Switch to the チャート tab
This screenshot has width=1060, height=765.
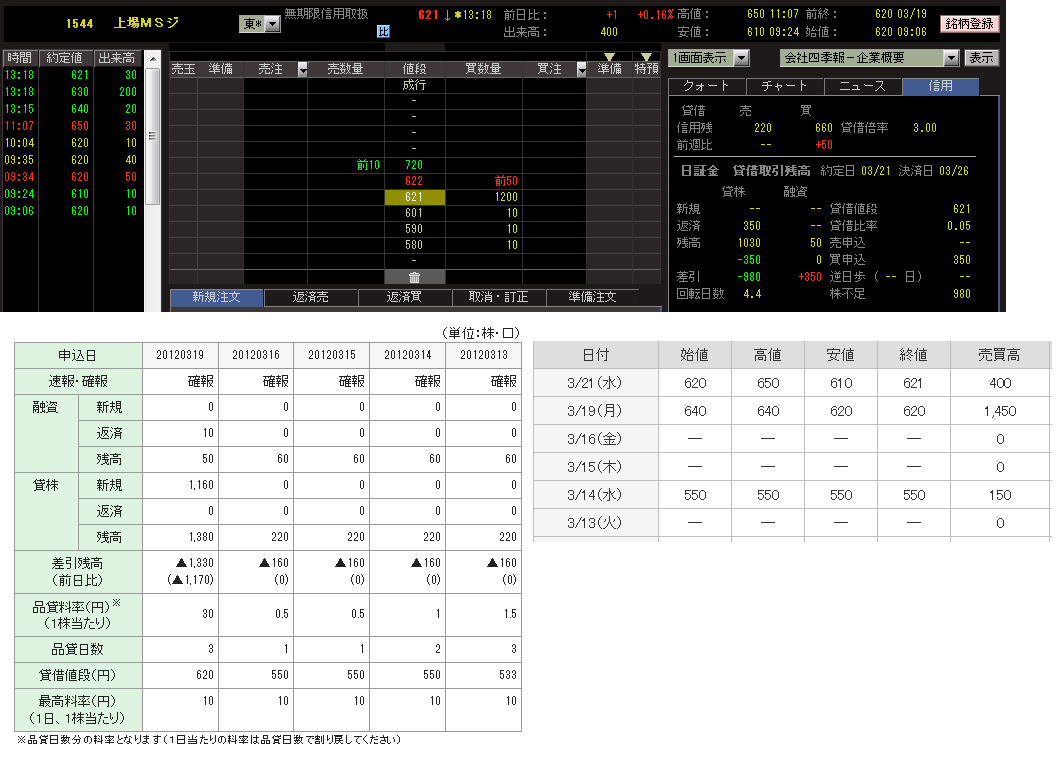pos(785,87)
